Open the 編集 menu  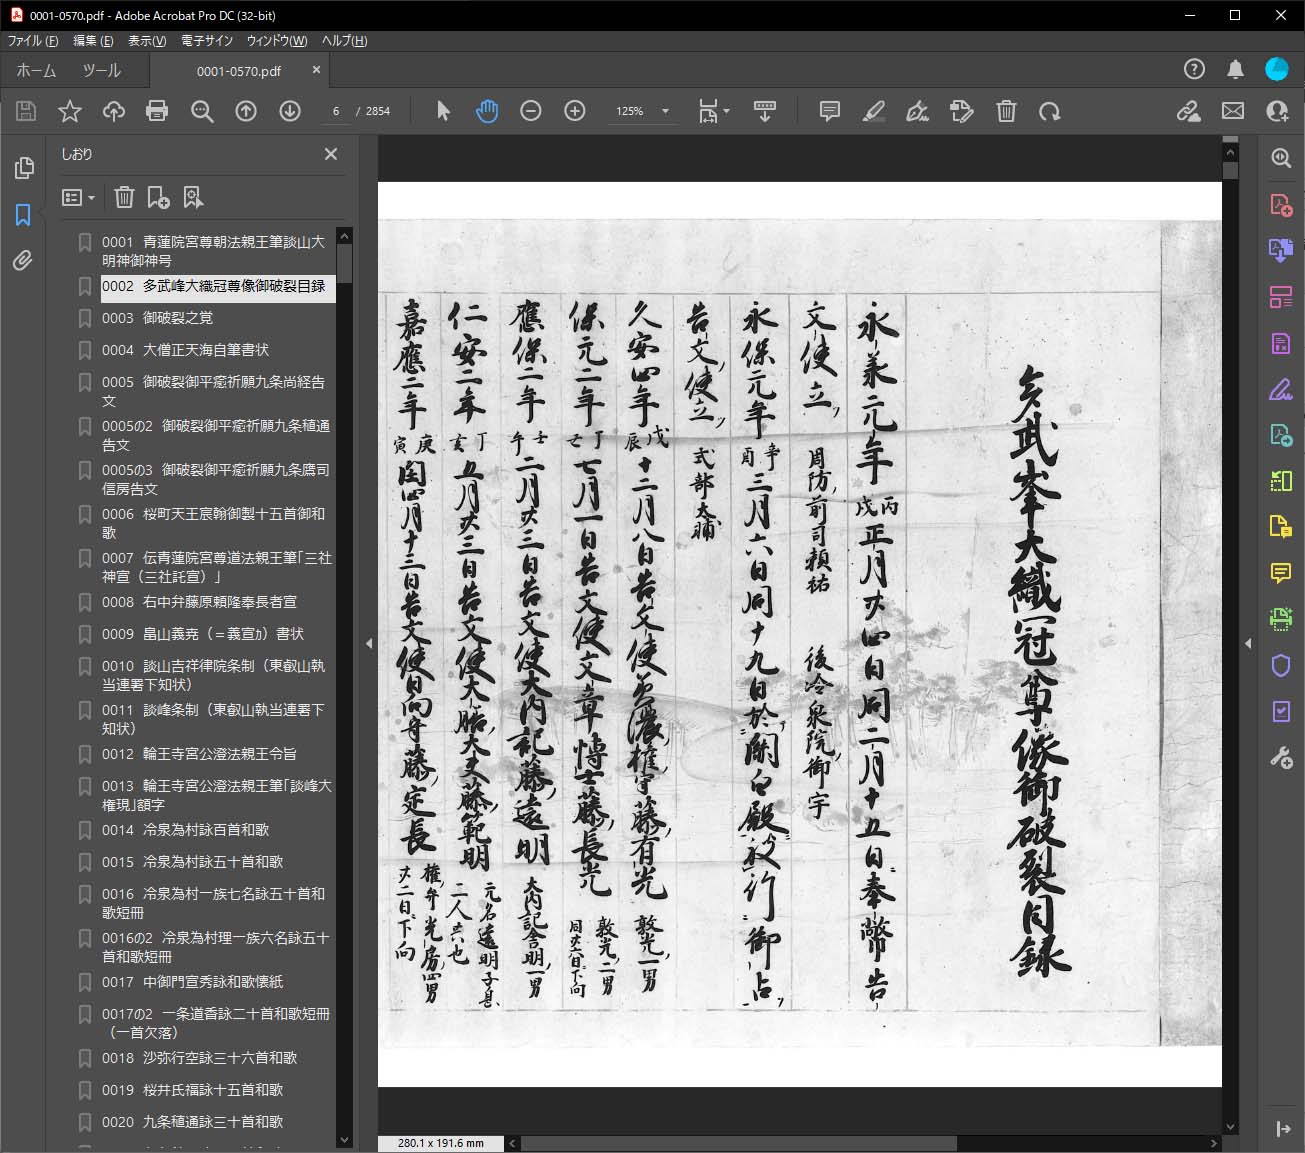coord(93,41)
